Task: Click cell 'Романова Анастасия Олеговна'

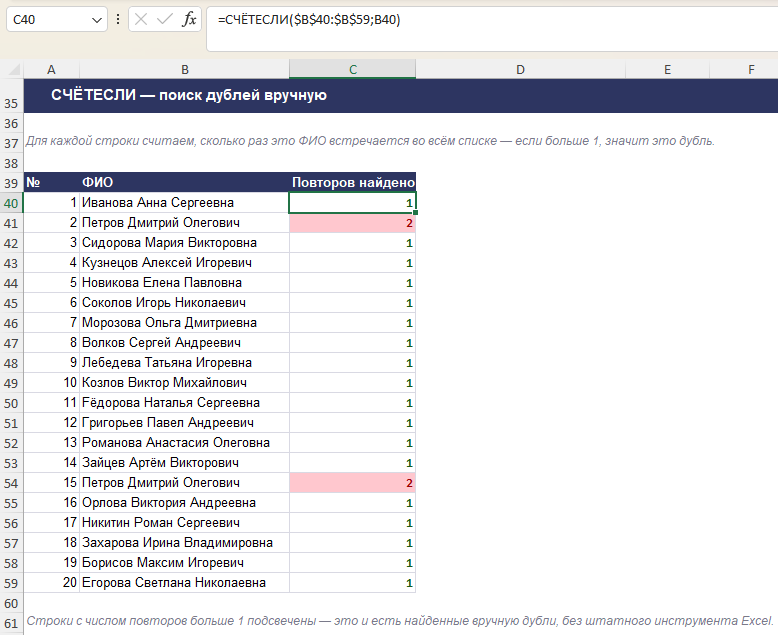Action: [x=185, y=443]
